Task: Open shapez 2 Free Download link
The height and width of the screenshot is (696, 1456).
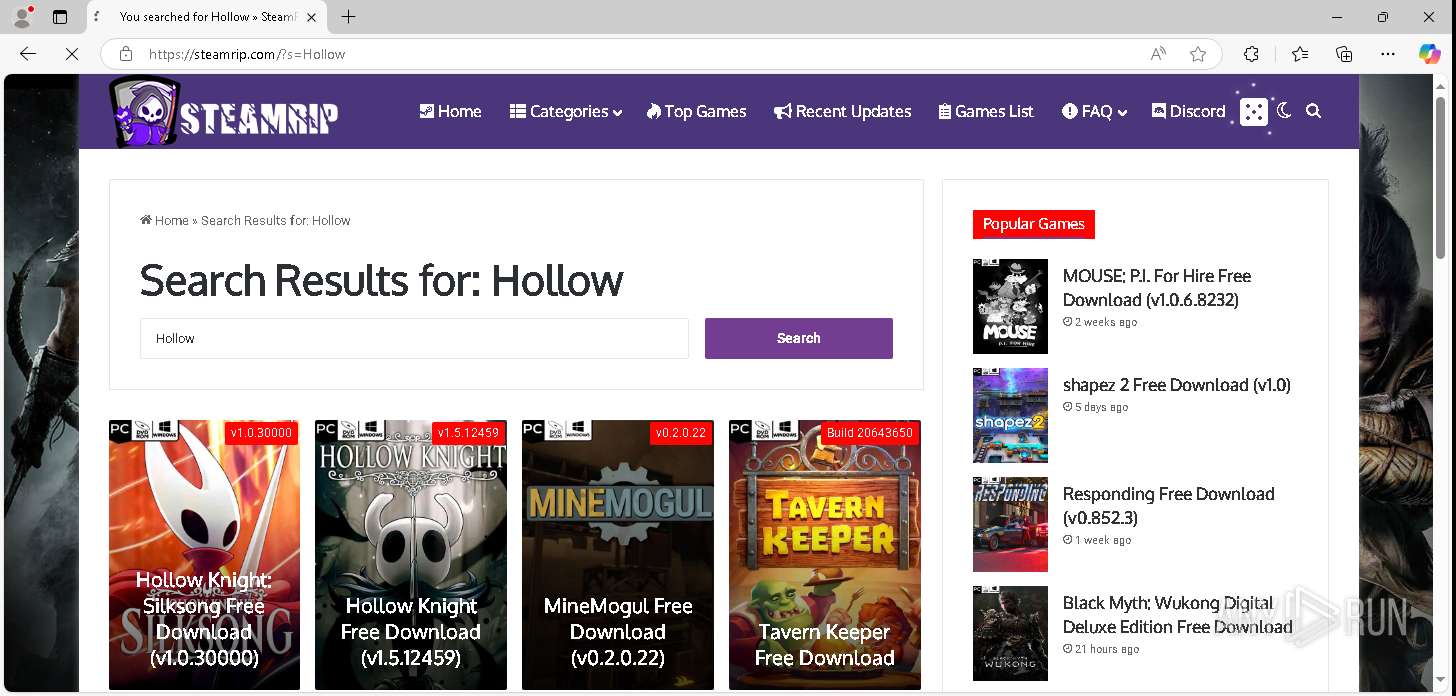Action: click(1177, 385)
